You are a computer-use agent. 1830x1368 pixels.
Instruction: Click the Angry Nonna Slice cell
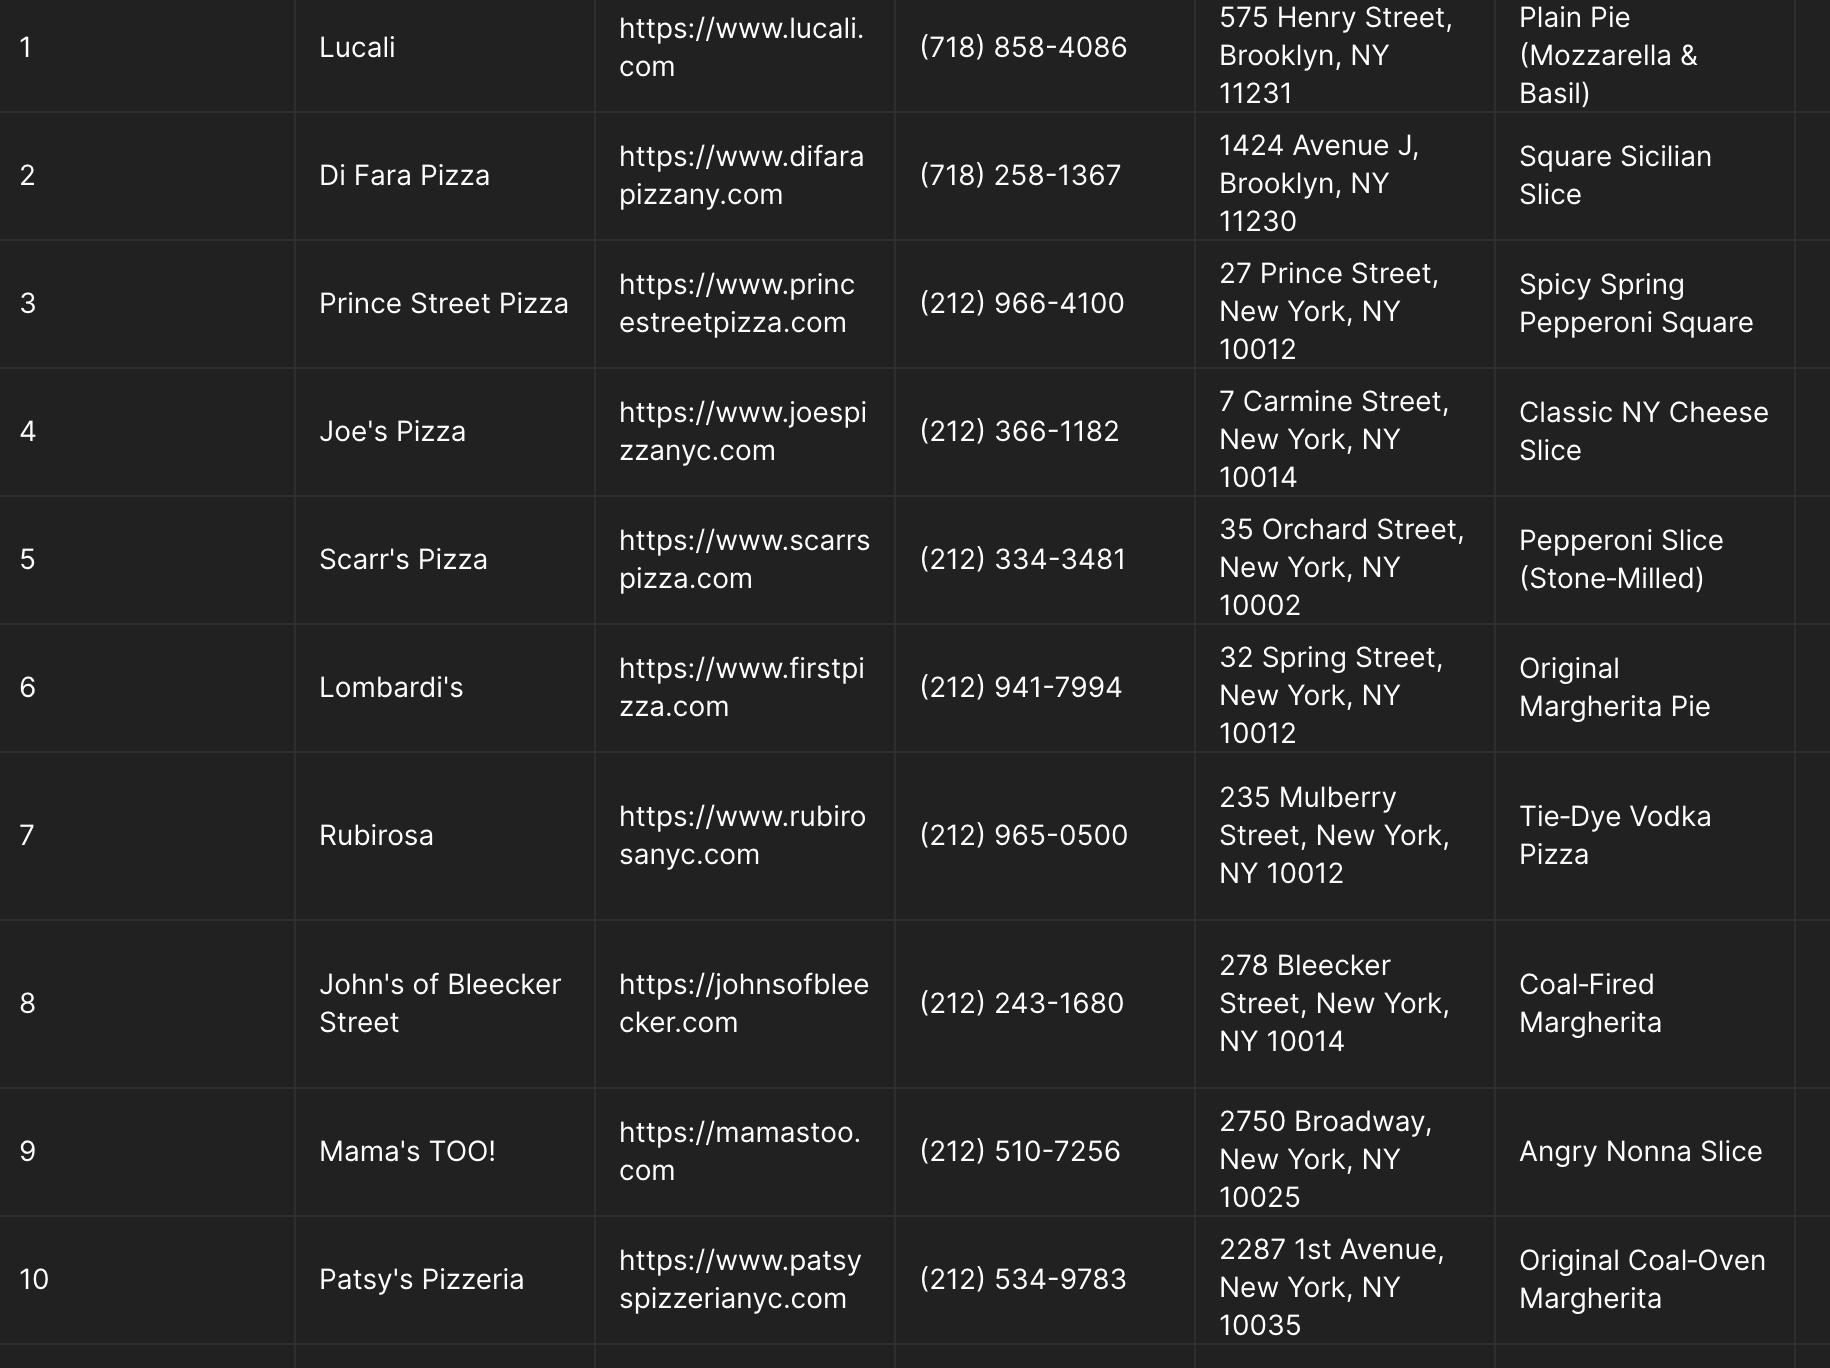(x=1640, y=1151)
